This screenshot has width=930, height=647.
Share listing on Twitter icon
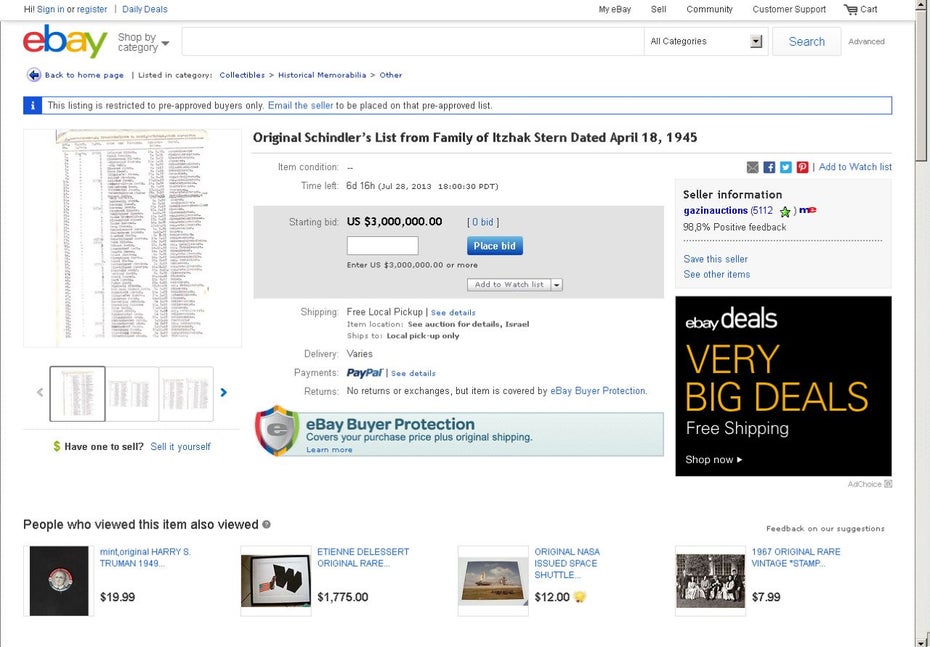pyautogui.click(x=786, y=167)
